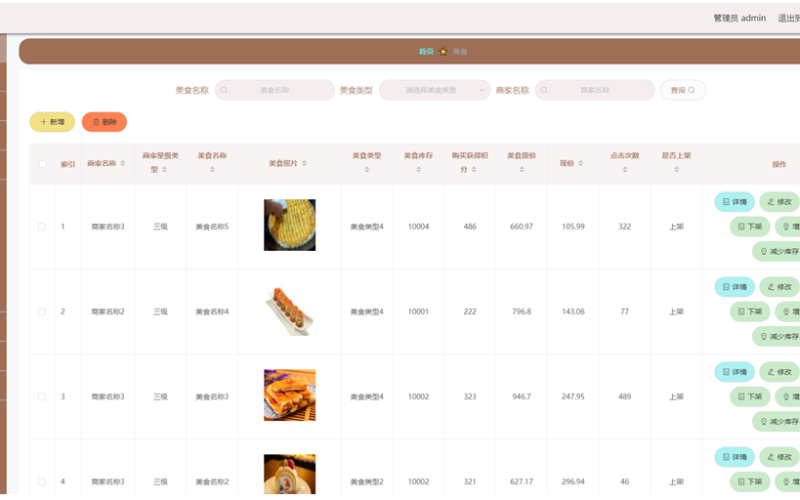Click 减少库存 button for row 1

tap(778, 252)
